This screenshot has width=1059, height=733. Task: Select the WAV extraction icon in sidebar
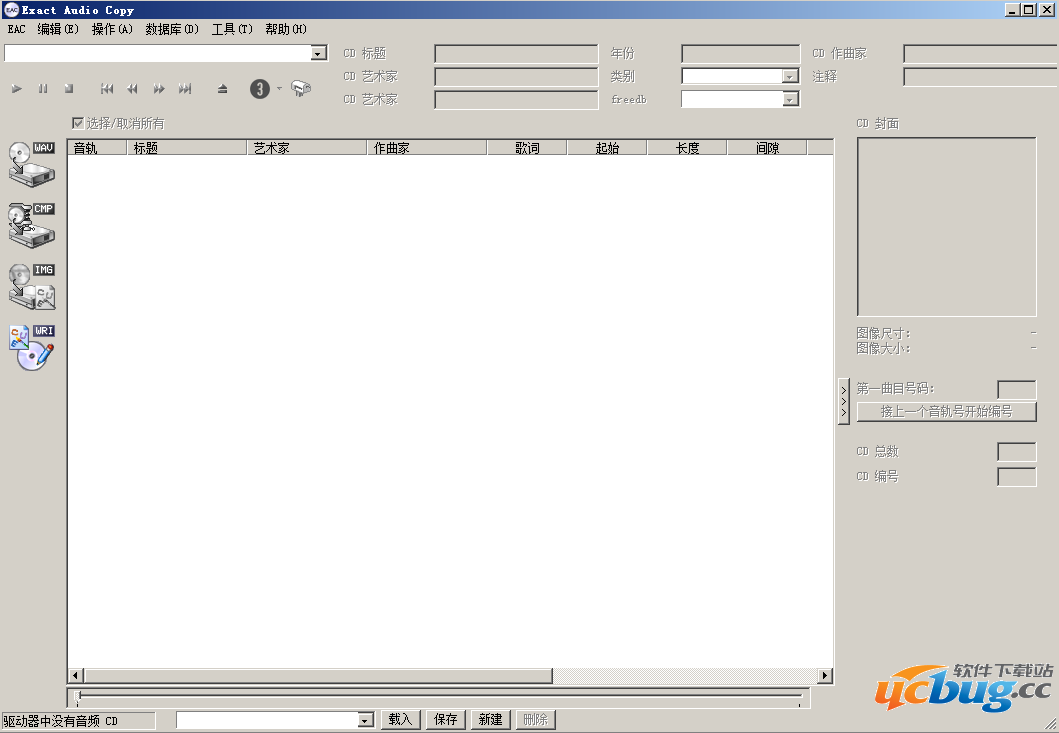31,163
